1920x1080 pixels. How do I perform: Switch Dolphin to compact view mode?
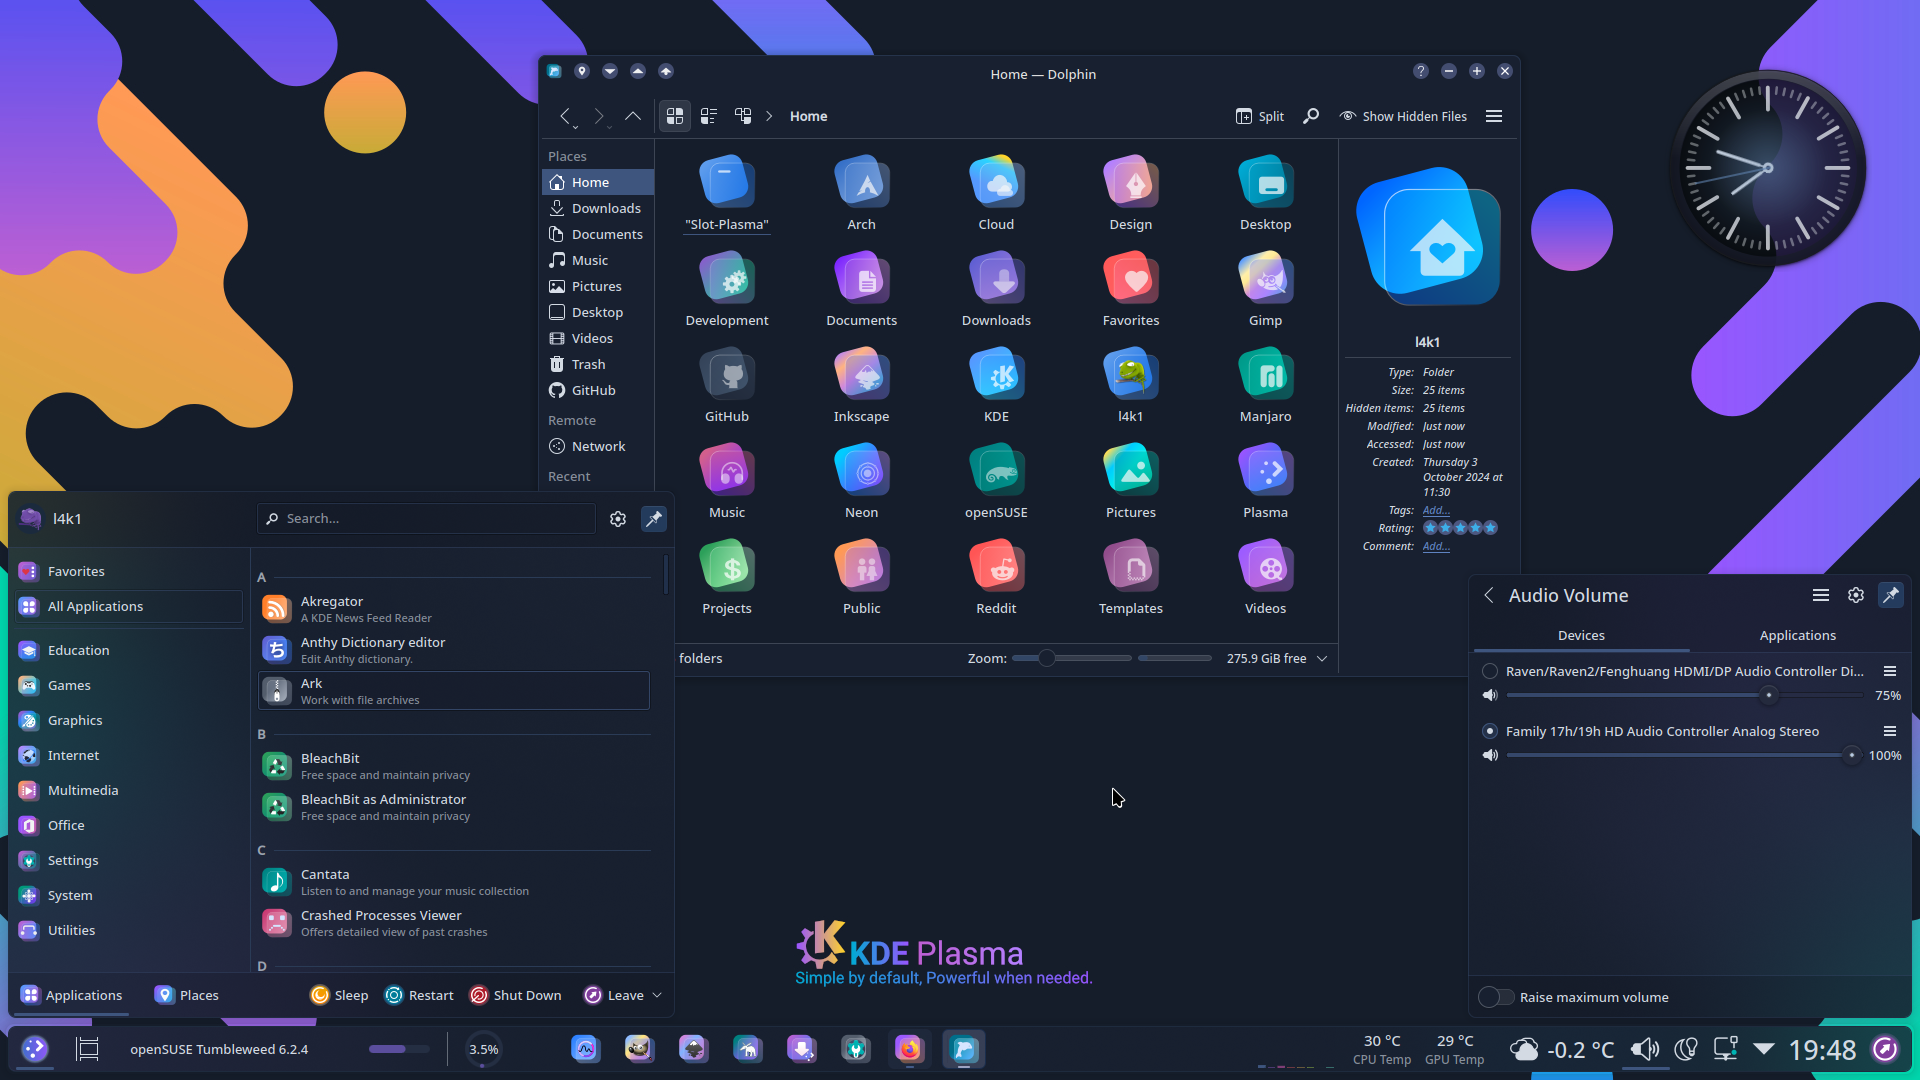709,116
